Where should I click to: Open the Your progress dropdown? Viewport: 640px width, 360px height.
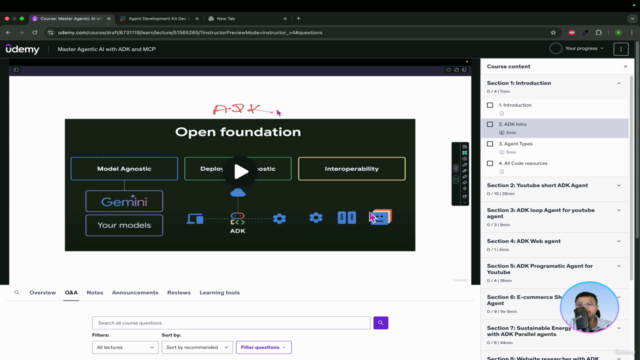point(584,48)
